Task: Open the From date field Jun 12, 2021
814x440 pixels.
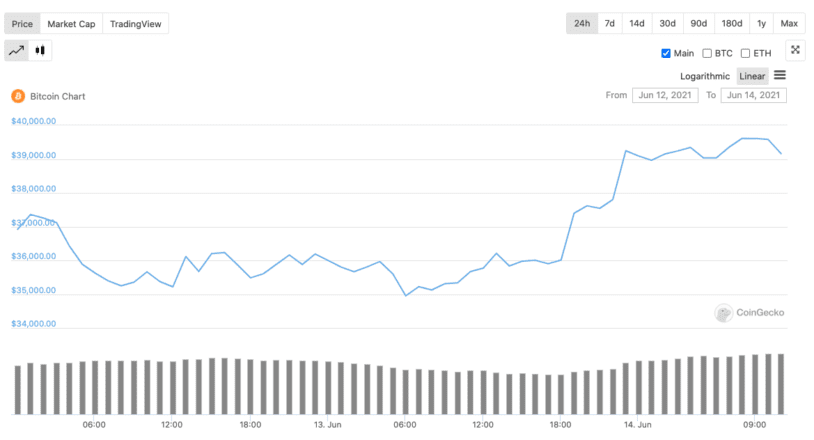Action: coord(665,95)
